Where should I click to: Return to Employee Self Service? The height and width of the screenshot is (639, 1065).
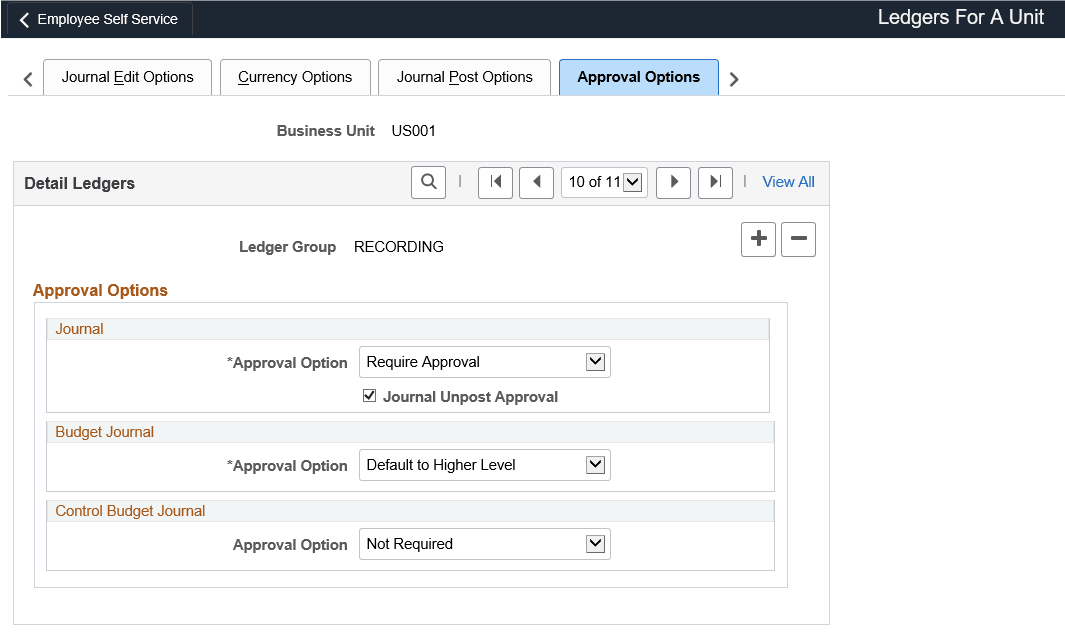pyautogui.click(x=106, y=18)
